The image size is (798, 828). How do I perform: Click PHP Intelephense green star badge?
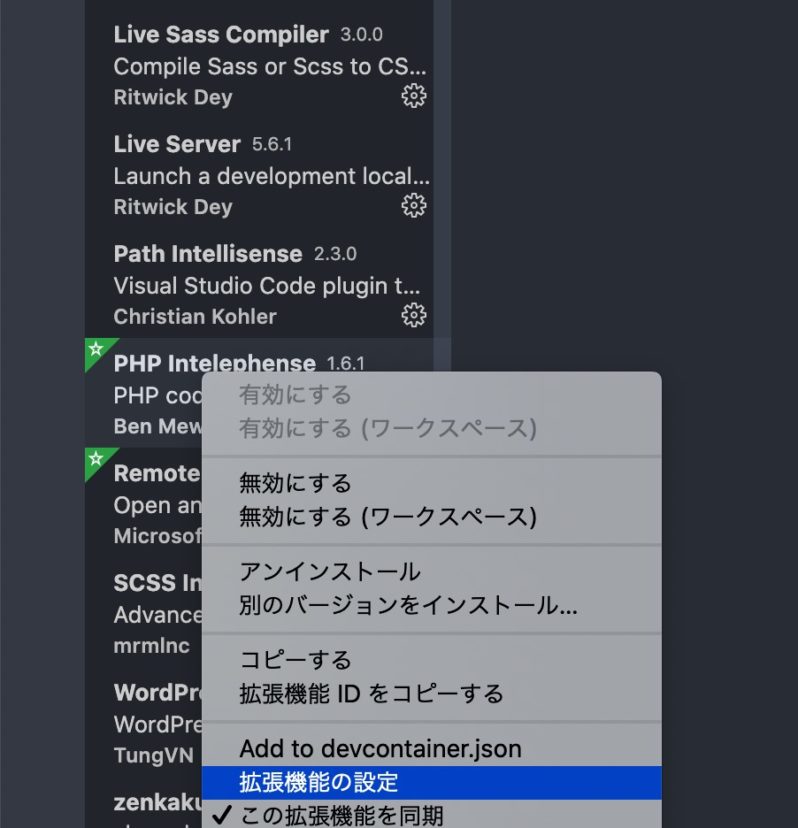click(97, 350)
